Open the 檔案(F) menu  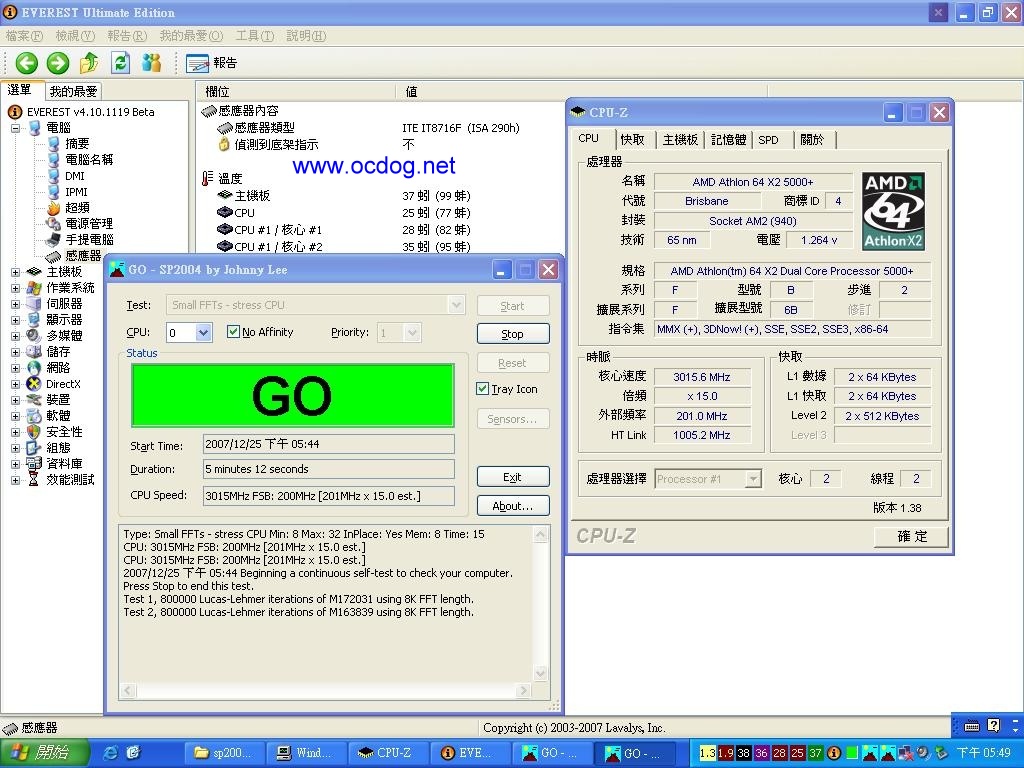24,36
